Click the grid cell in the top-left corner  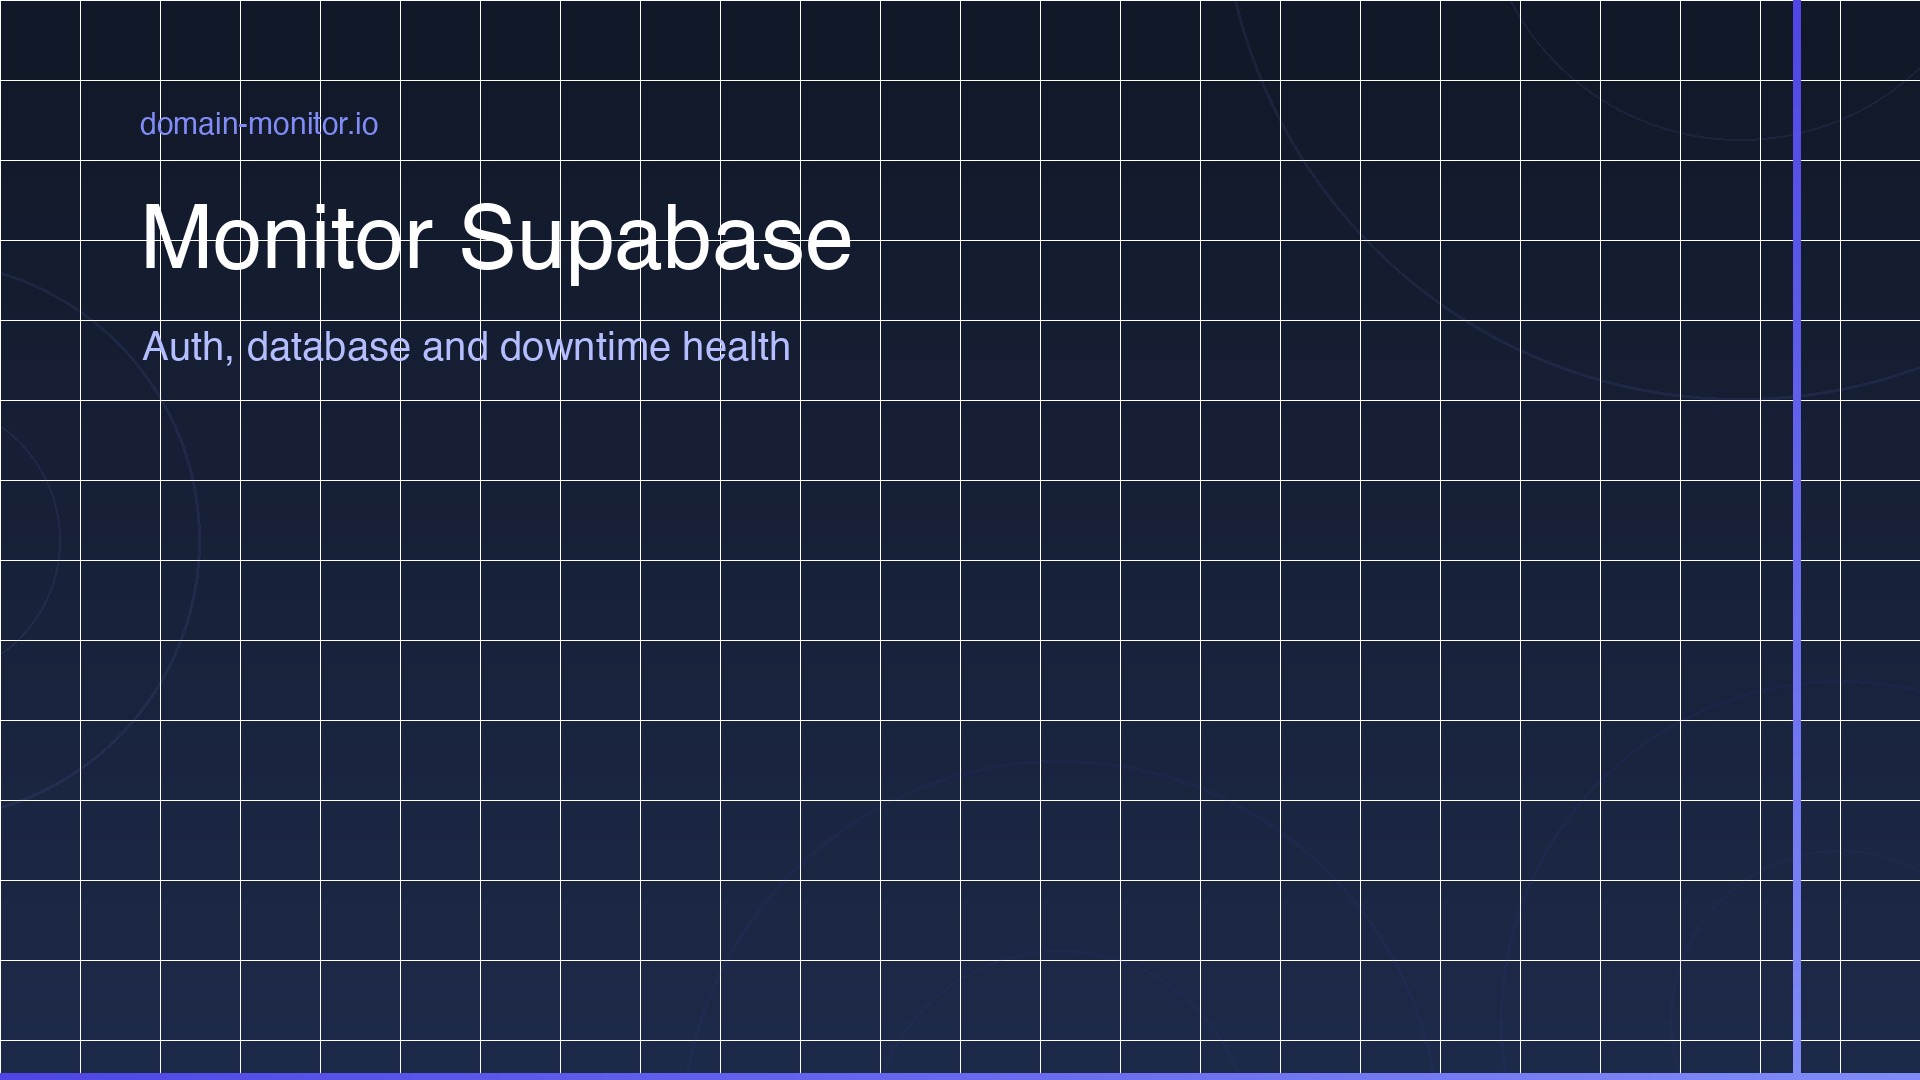pyautogui.click(x=40, y=40)
